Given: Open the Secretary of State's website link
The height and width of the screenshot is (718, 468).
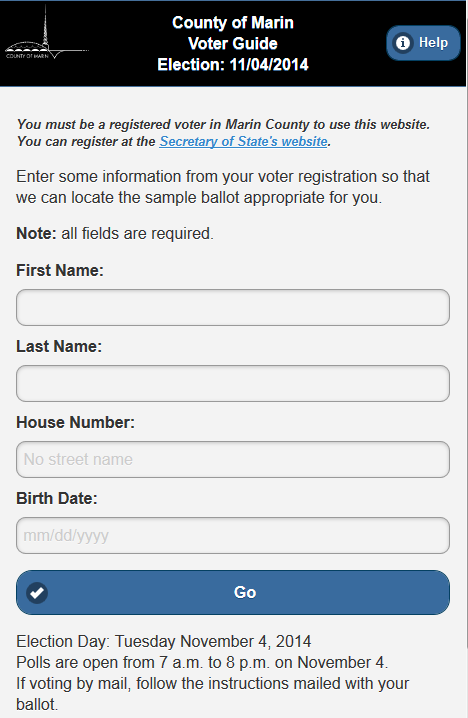Looking at the screenshot, I should 243,141.
